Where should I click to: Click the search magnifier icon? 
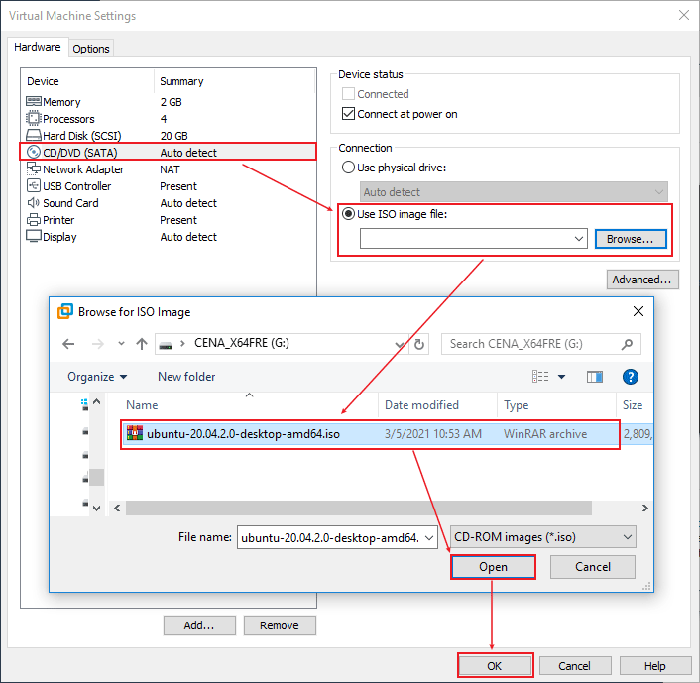pyautogui.click(x=627, y=344)
